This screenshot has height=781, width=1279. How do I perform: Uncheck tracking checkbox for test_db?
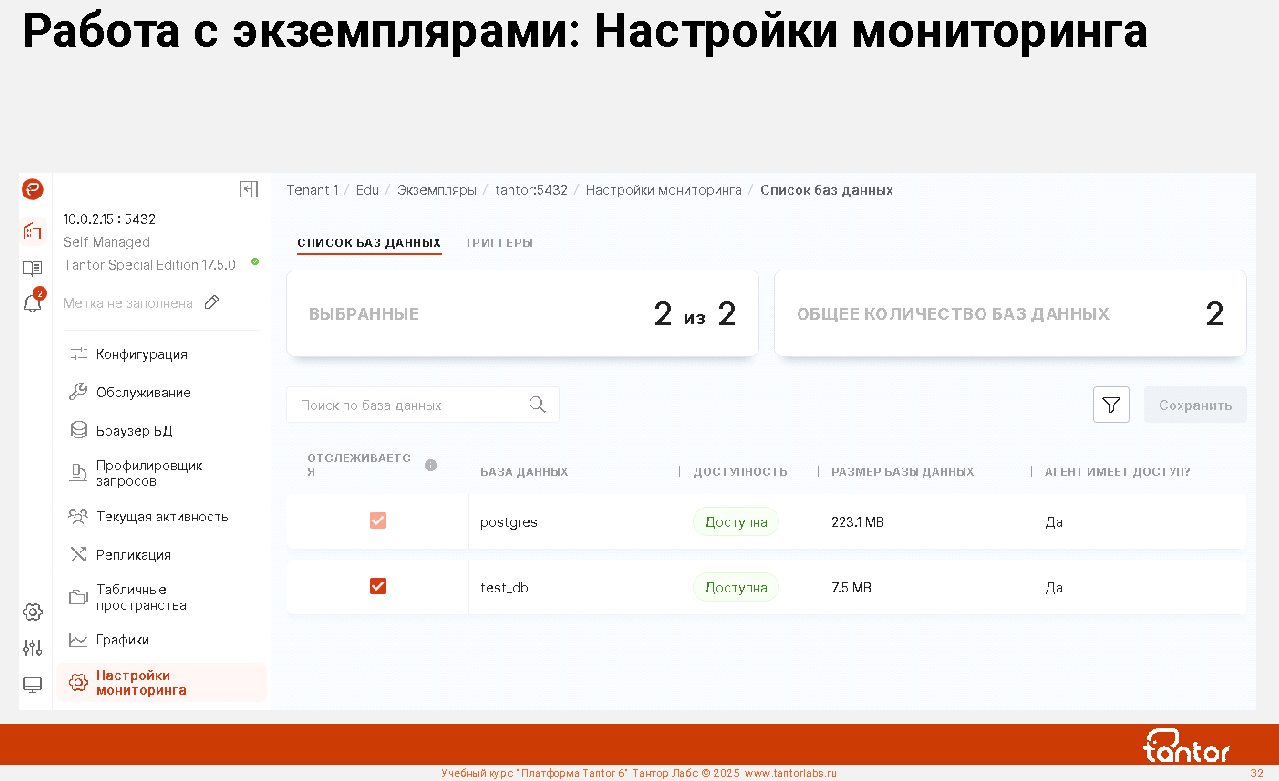378,586
